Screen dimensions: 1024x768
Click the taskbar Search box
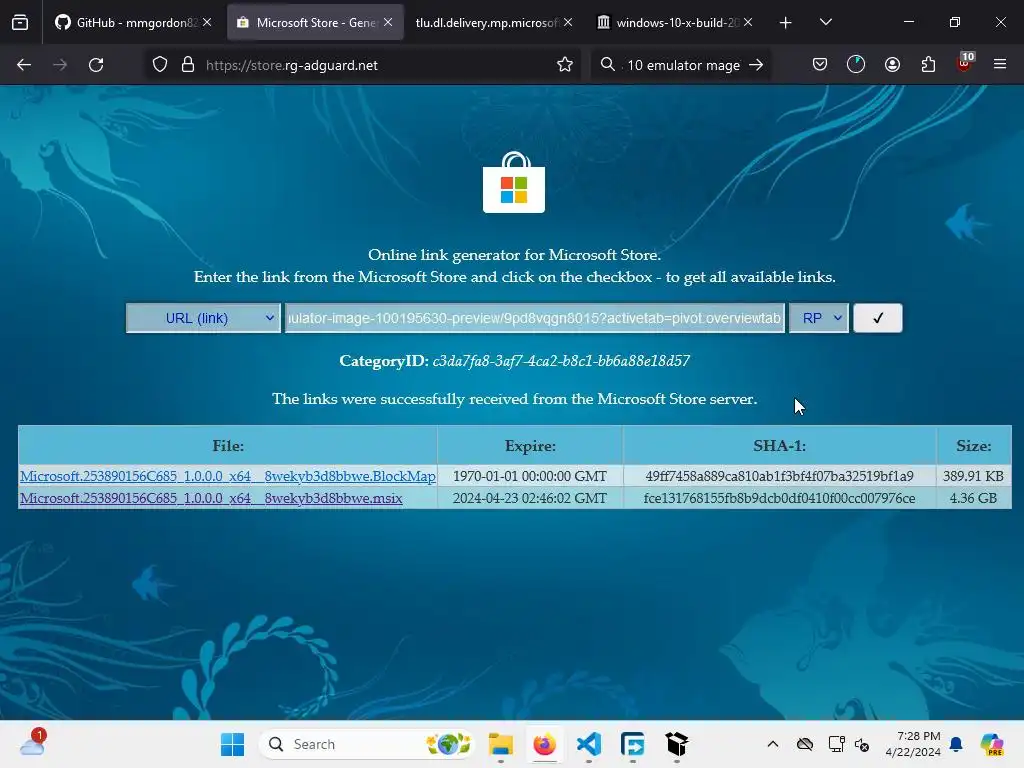click(367, 744)
